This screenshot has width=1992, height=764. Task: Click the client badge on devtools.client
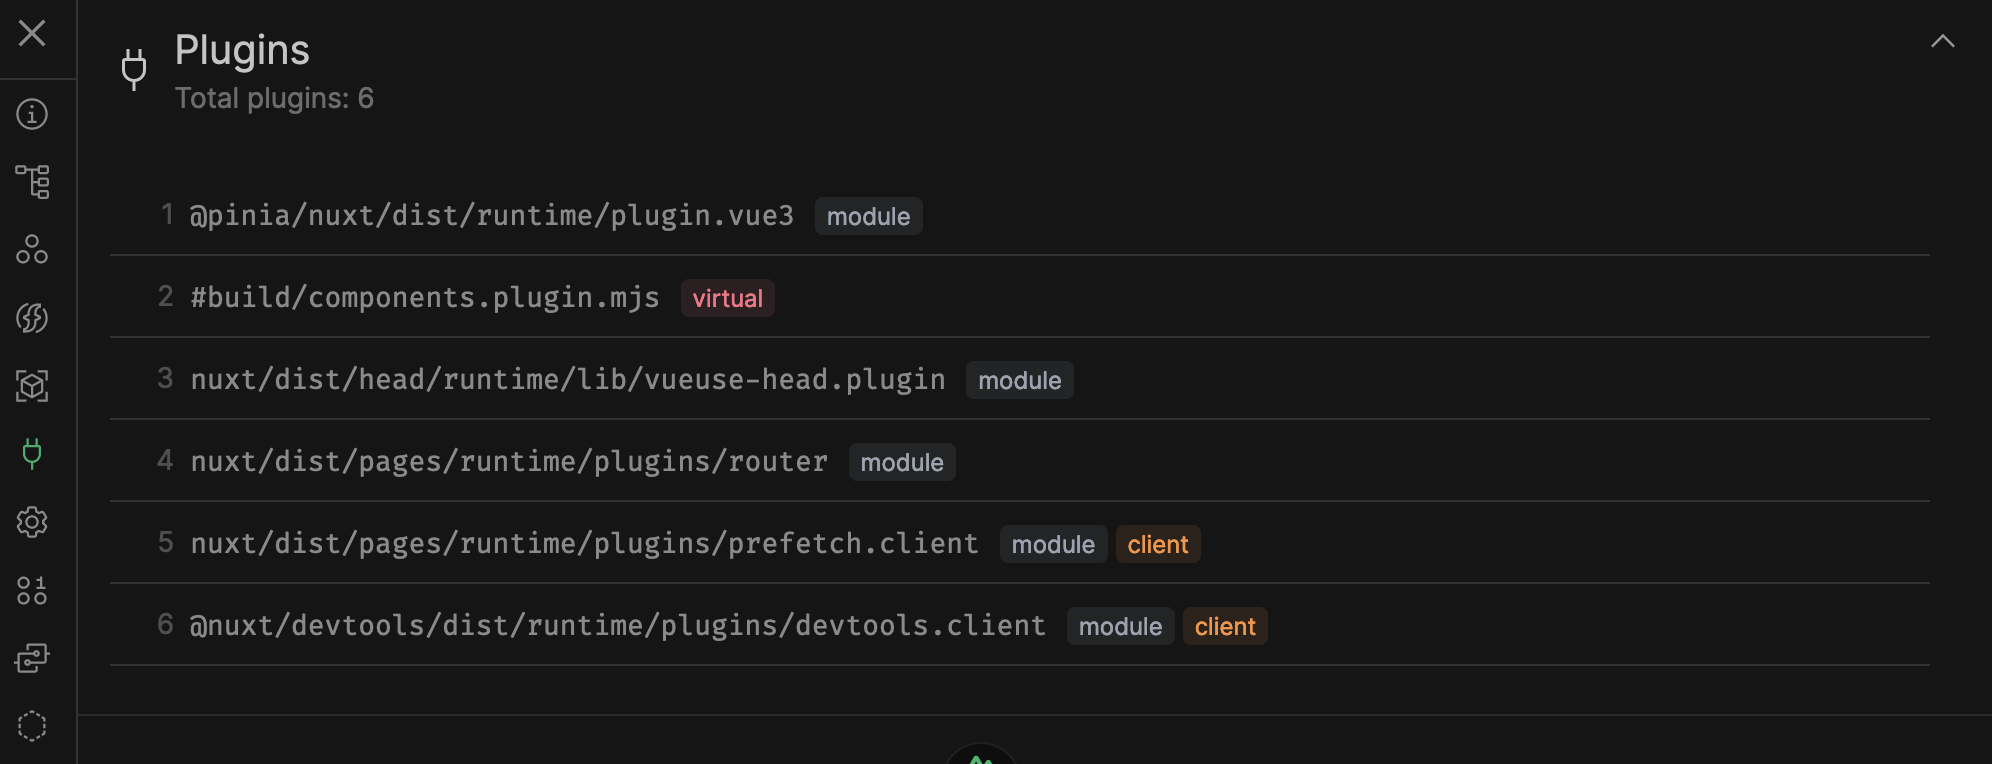pos(1225,626)
